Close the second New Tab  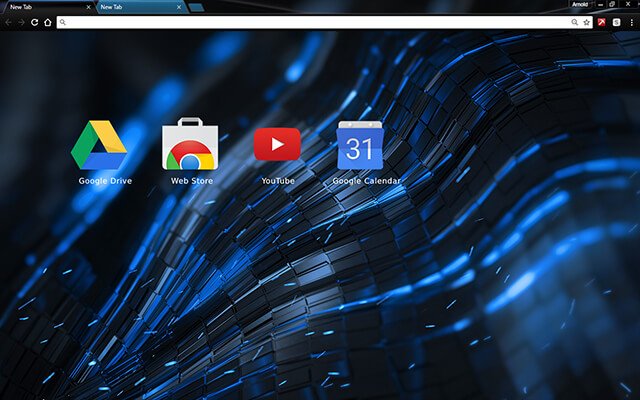click(179, 7)
